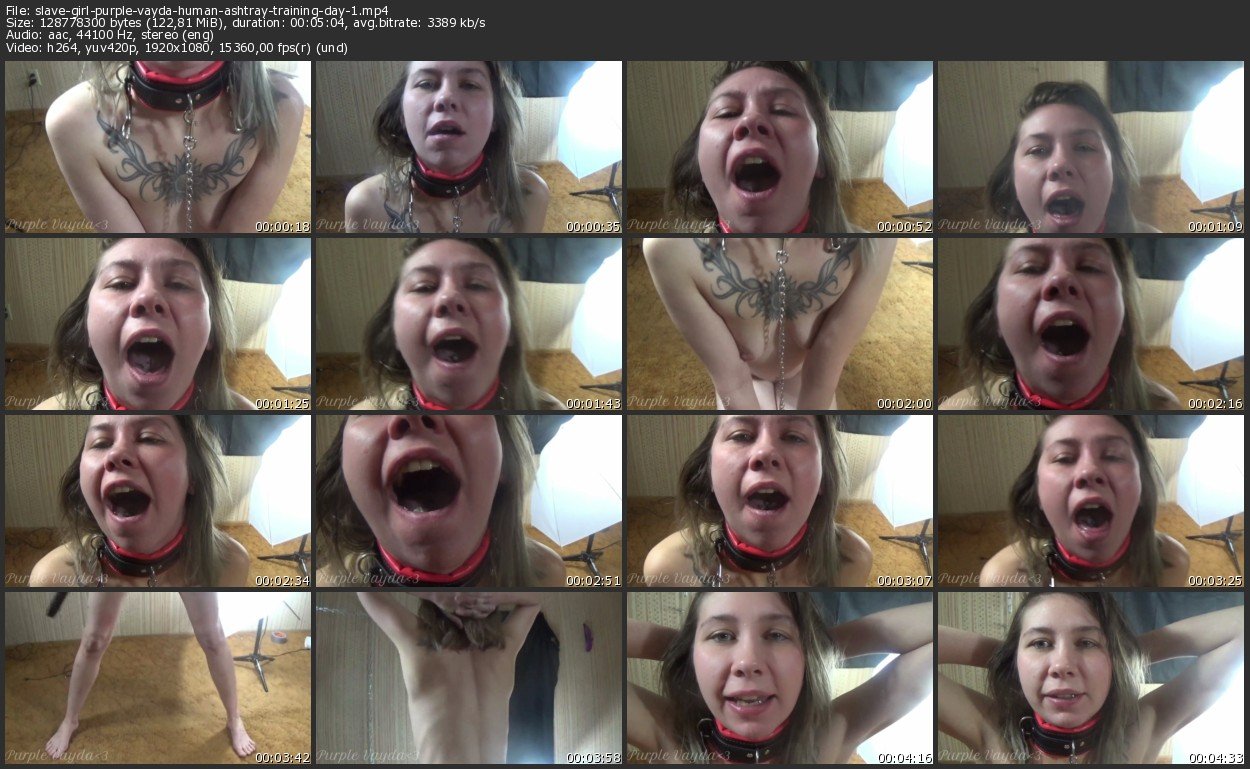Open the frame marked 00:03:25
This screenshot has width=1250, height=769.
[1091, 501]
